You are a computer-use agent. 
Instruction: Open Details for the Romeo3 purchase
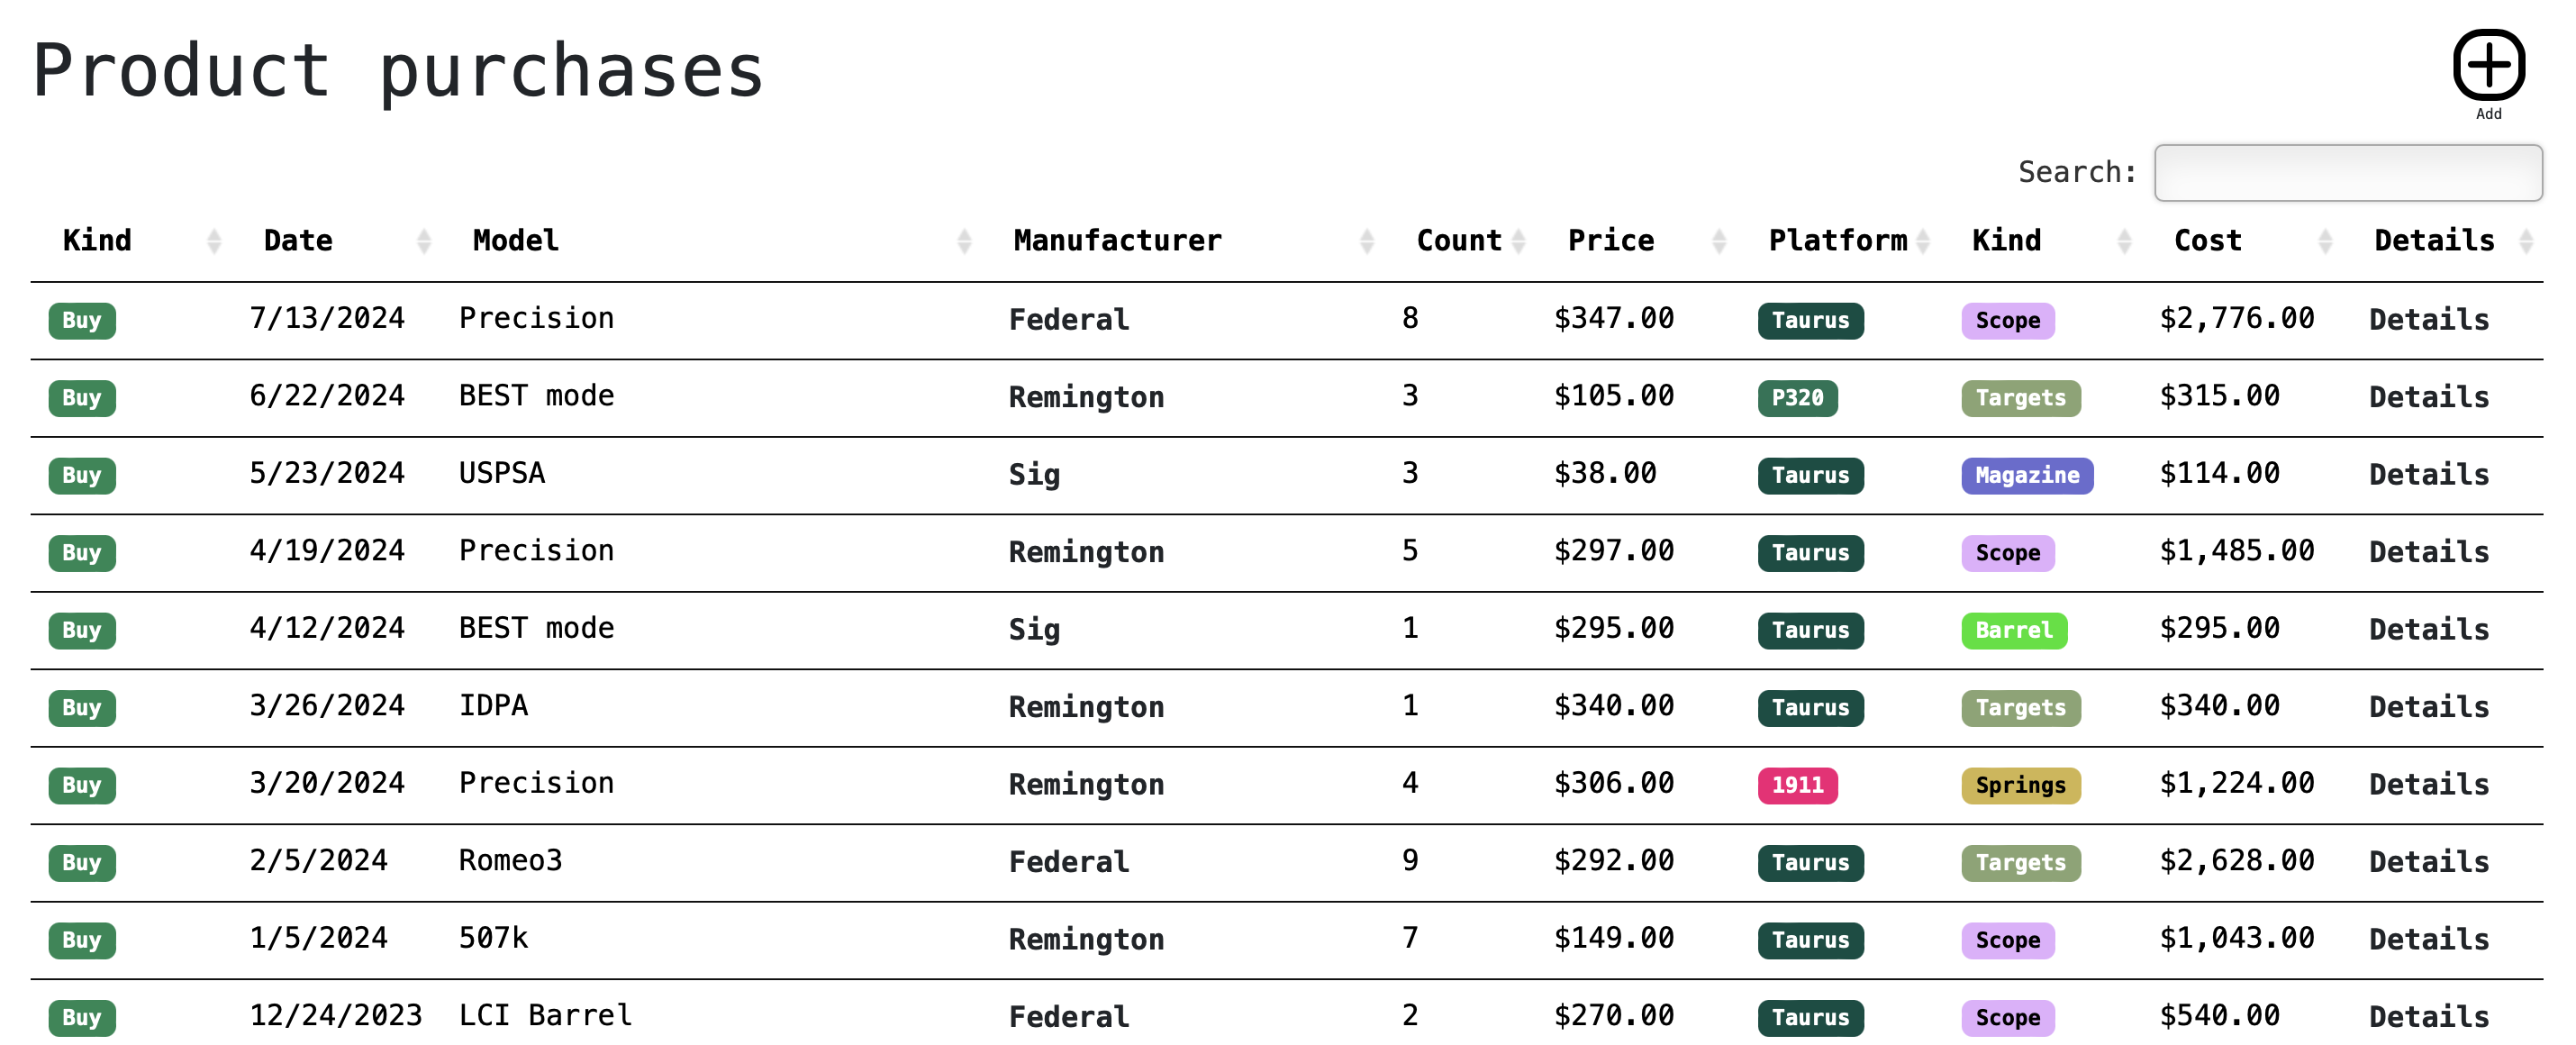(x=2428, y=862)
